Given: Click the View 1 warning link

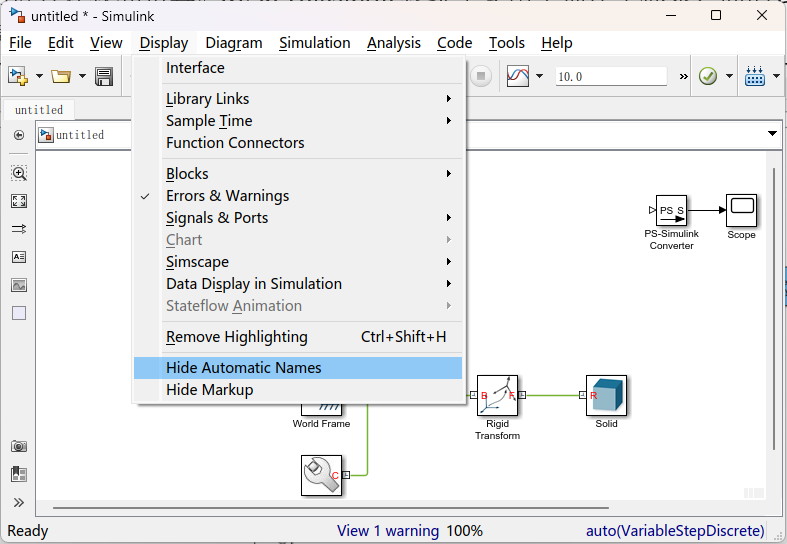Looking at the screenshot, I should (x=387, y=531).
